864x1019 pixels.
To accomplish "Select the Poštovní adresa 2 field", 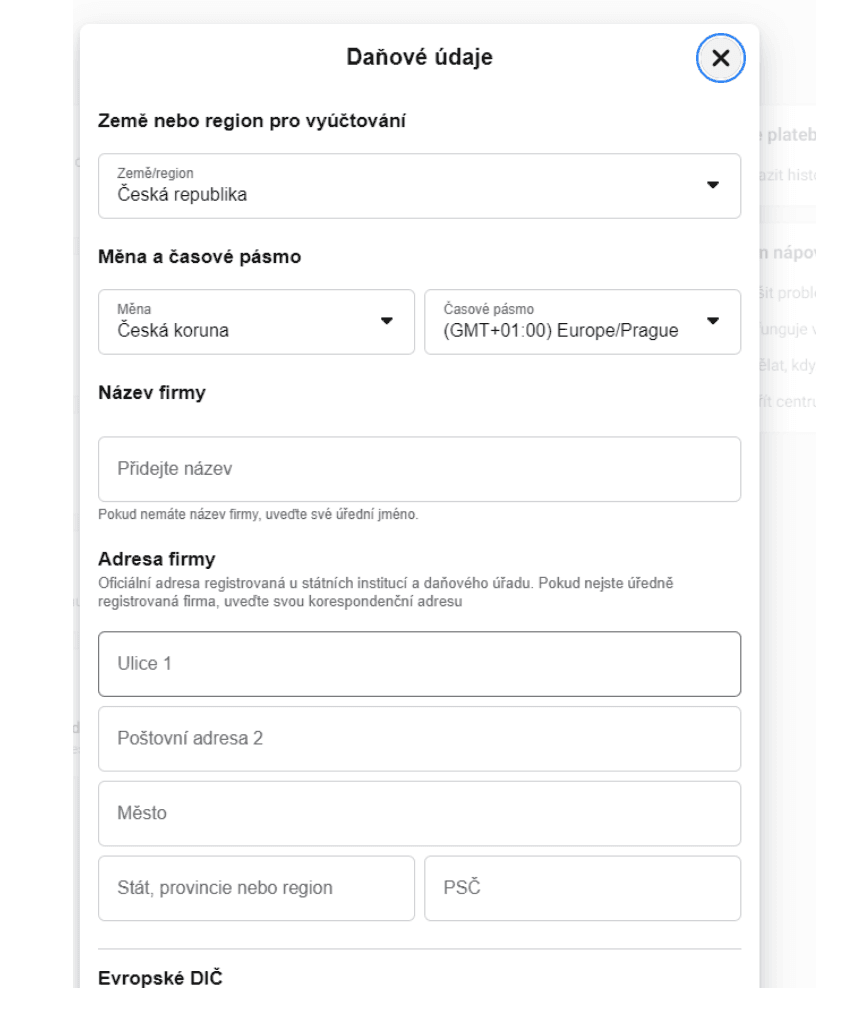I will 419,739.
